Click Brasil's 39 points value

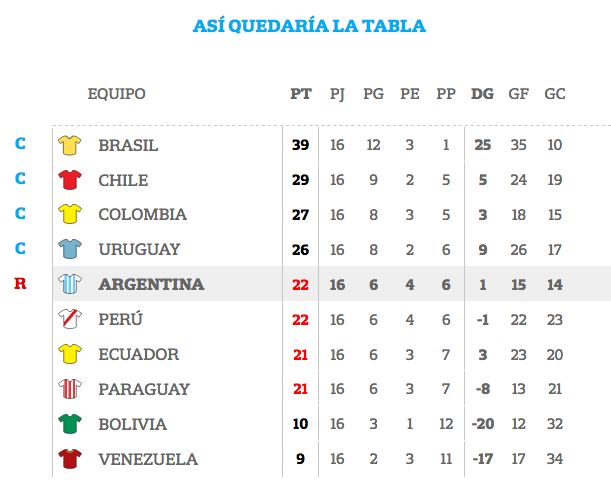pyautogui.click(x=300, y=145)
